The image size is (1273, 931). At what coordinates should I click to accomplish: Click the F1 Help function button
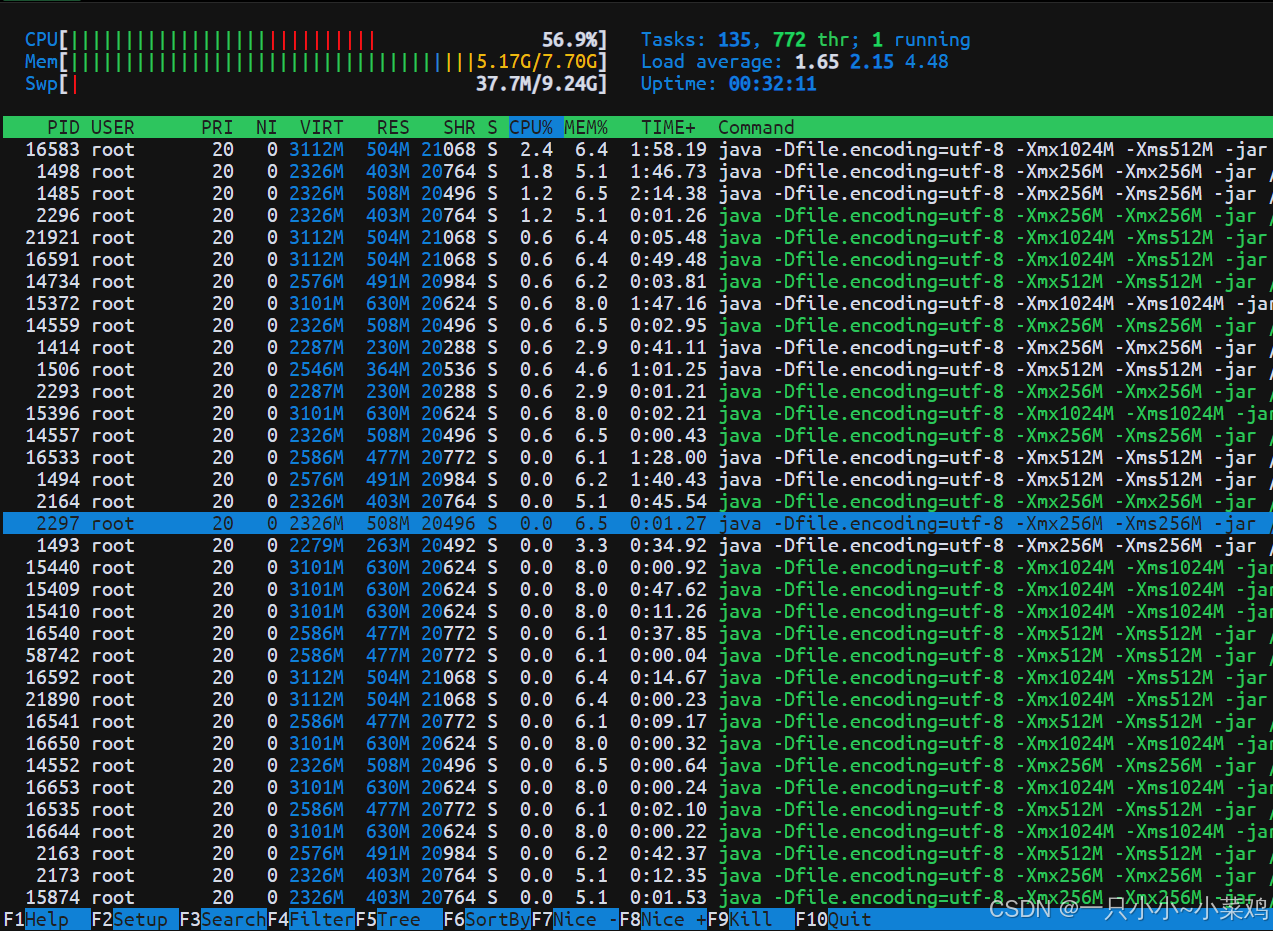point(45,920)
